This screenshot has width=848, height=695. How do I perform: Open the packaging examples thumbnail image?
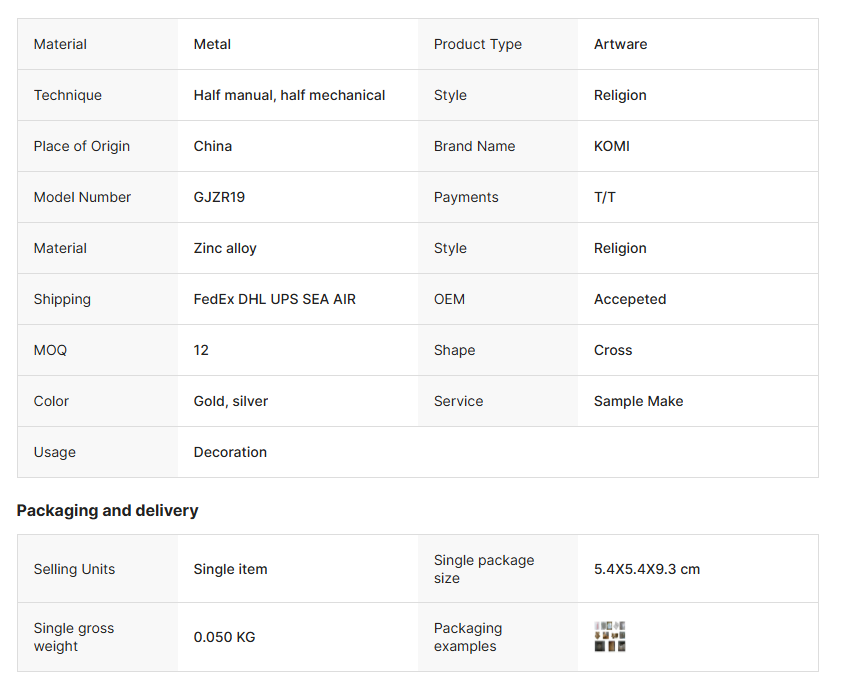point(610,637)
